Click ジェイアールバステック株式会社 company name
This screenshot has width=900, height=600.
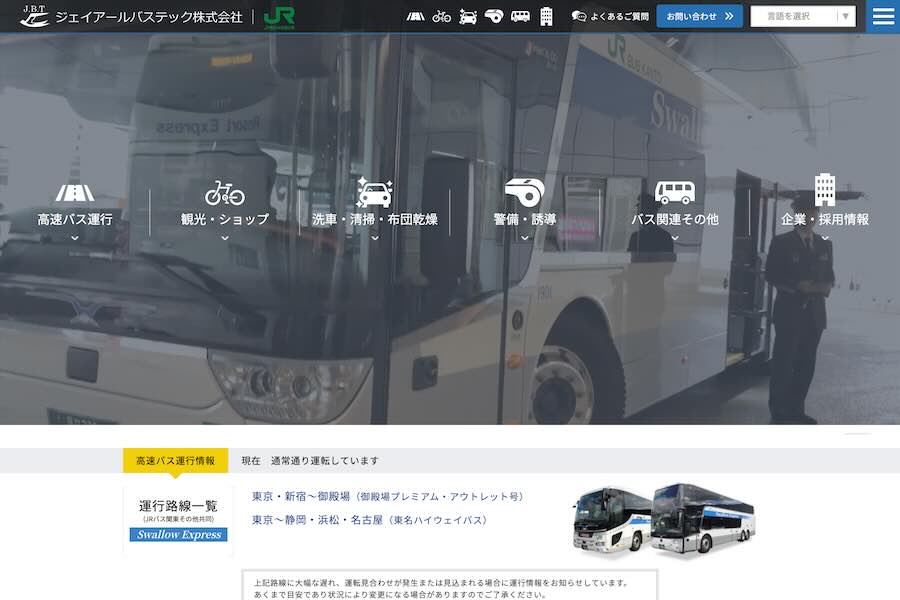pos(149,17)
